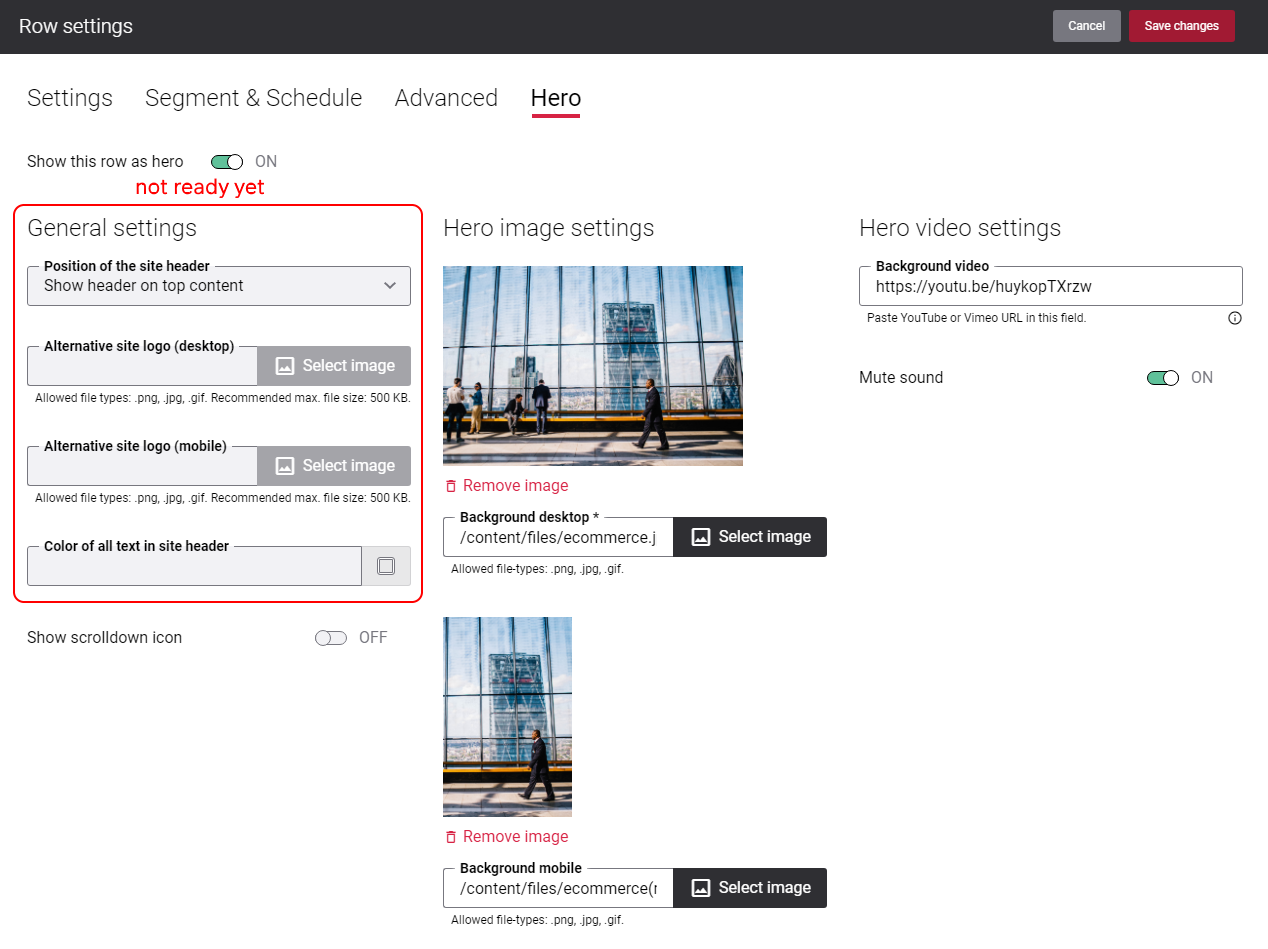Select the Hero tab

(x=556, y=98)
